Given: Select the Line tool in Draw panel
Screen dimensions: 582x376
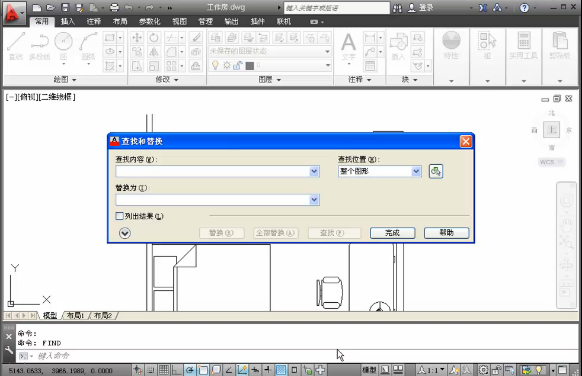Looking at the screenshot, I should [x=16, y=46].
